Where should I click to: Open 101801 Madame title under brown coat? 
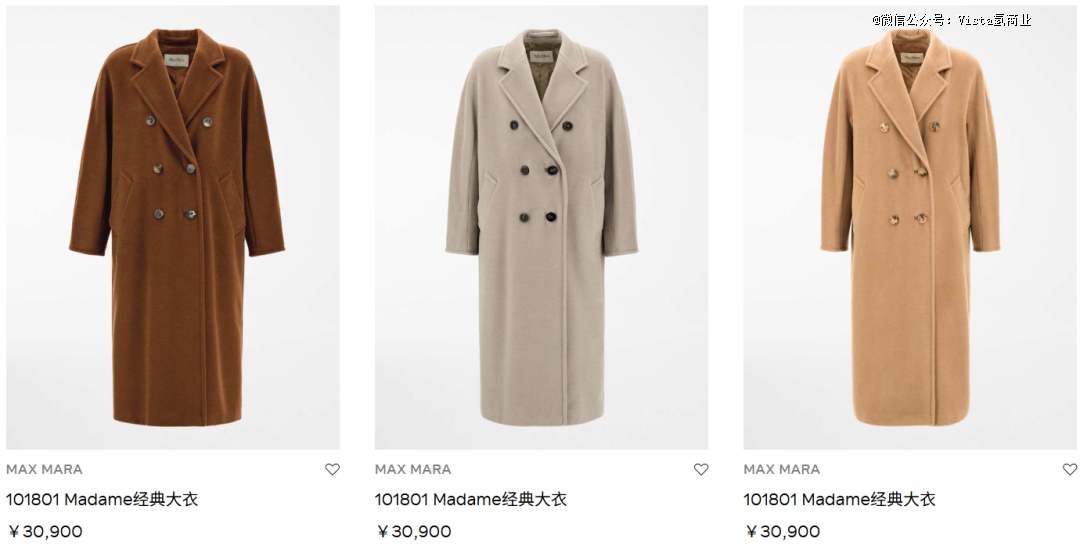tap(102, 499)
